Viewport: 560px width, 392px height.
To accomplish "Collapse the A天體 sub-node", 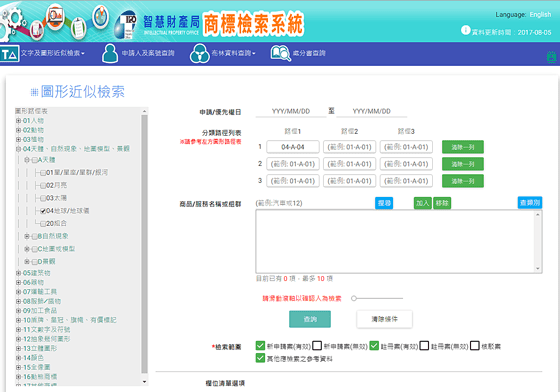I will 27,160.
